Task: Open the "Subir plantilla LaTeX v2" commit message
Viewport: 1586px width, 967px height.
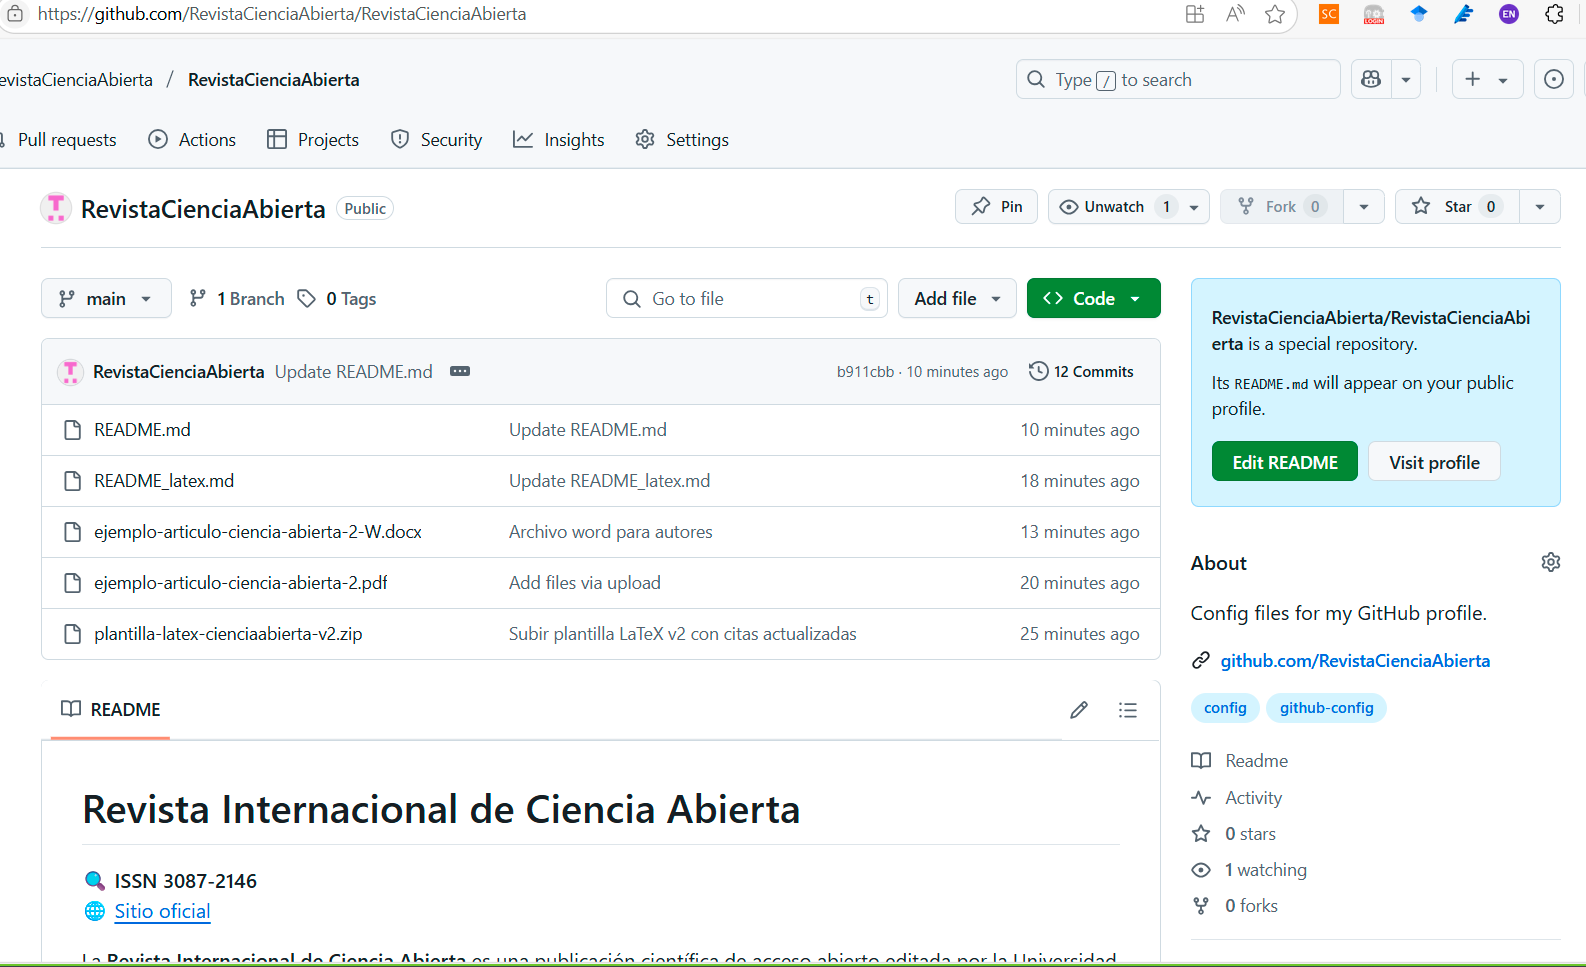Action: tap(683, 633)
